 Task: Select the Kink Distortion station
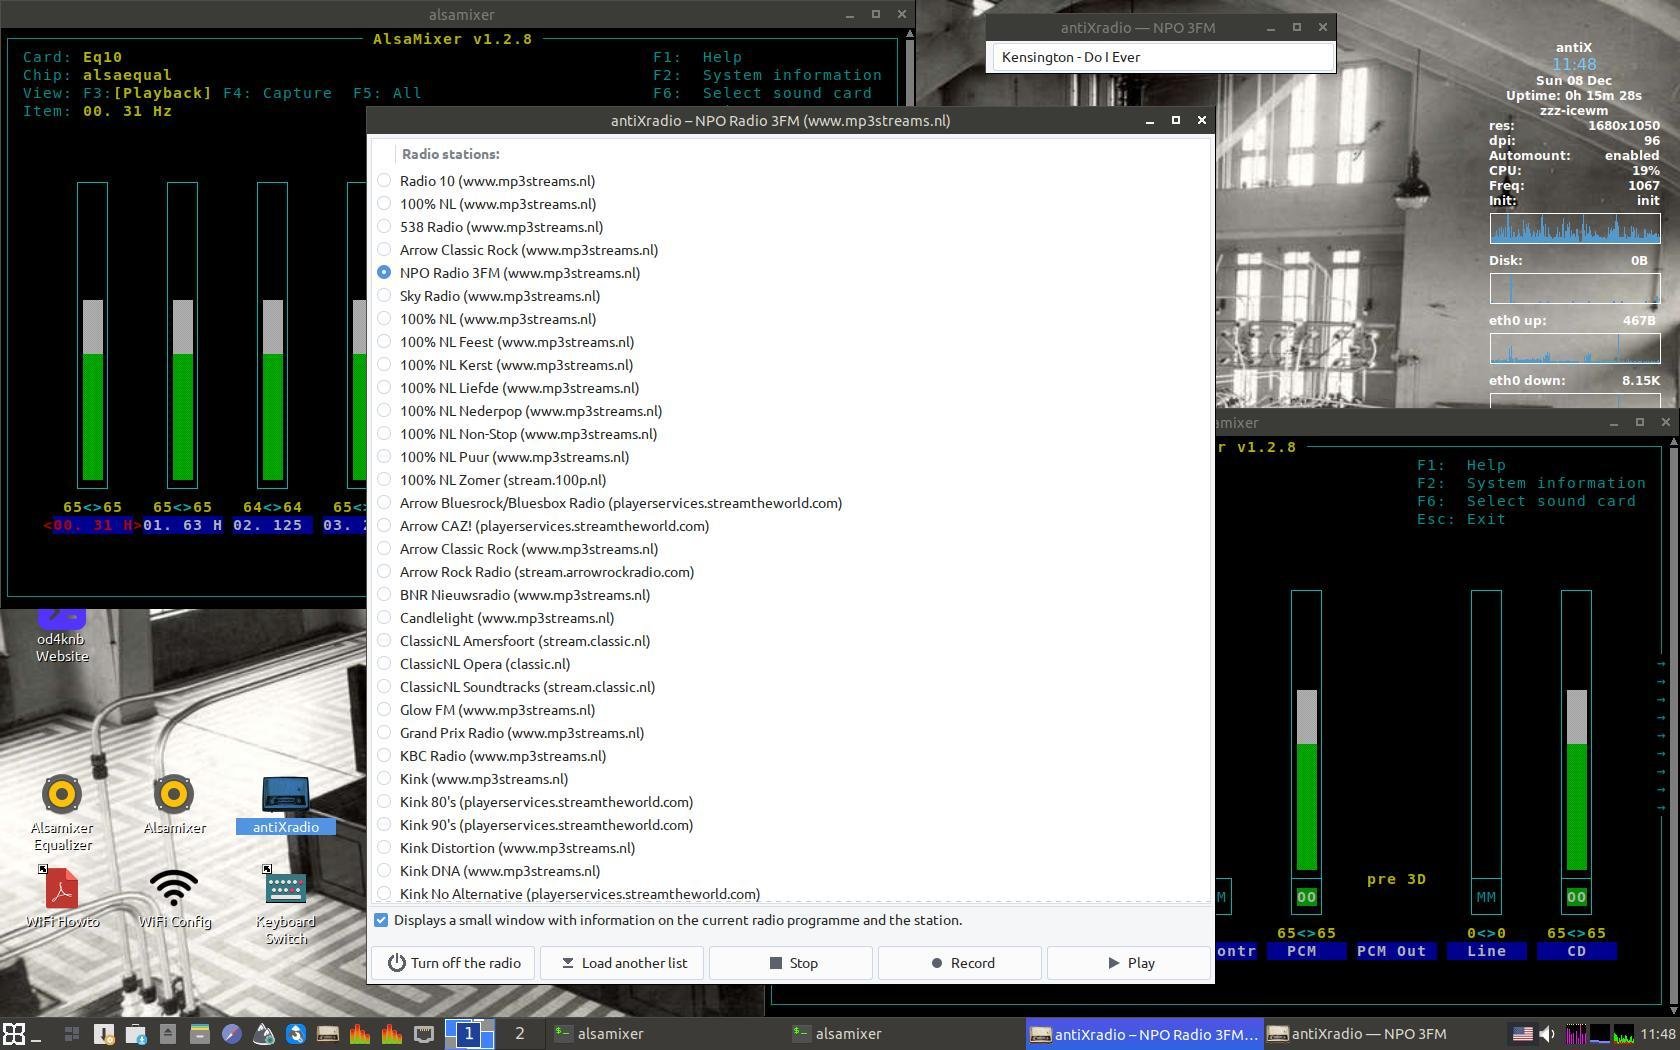(384, 848)
